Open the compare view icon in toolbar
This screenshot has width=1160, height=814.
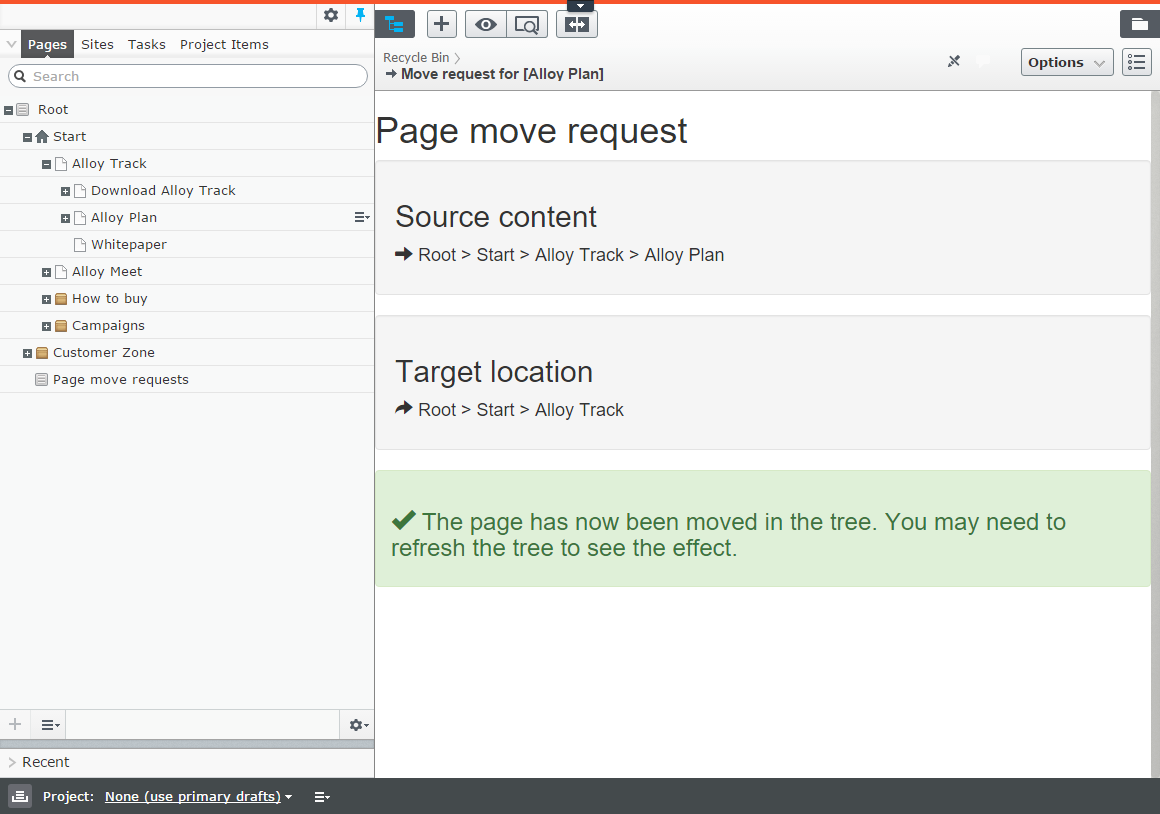[x=577, y=25]
